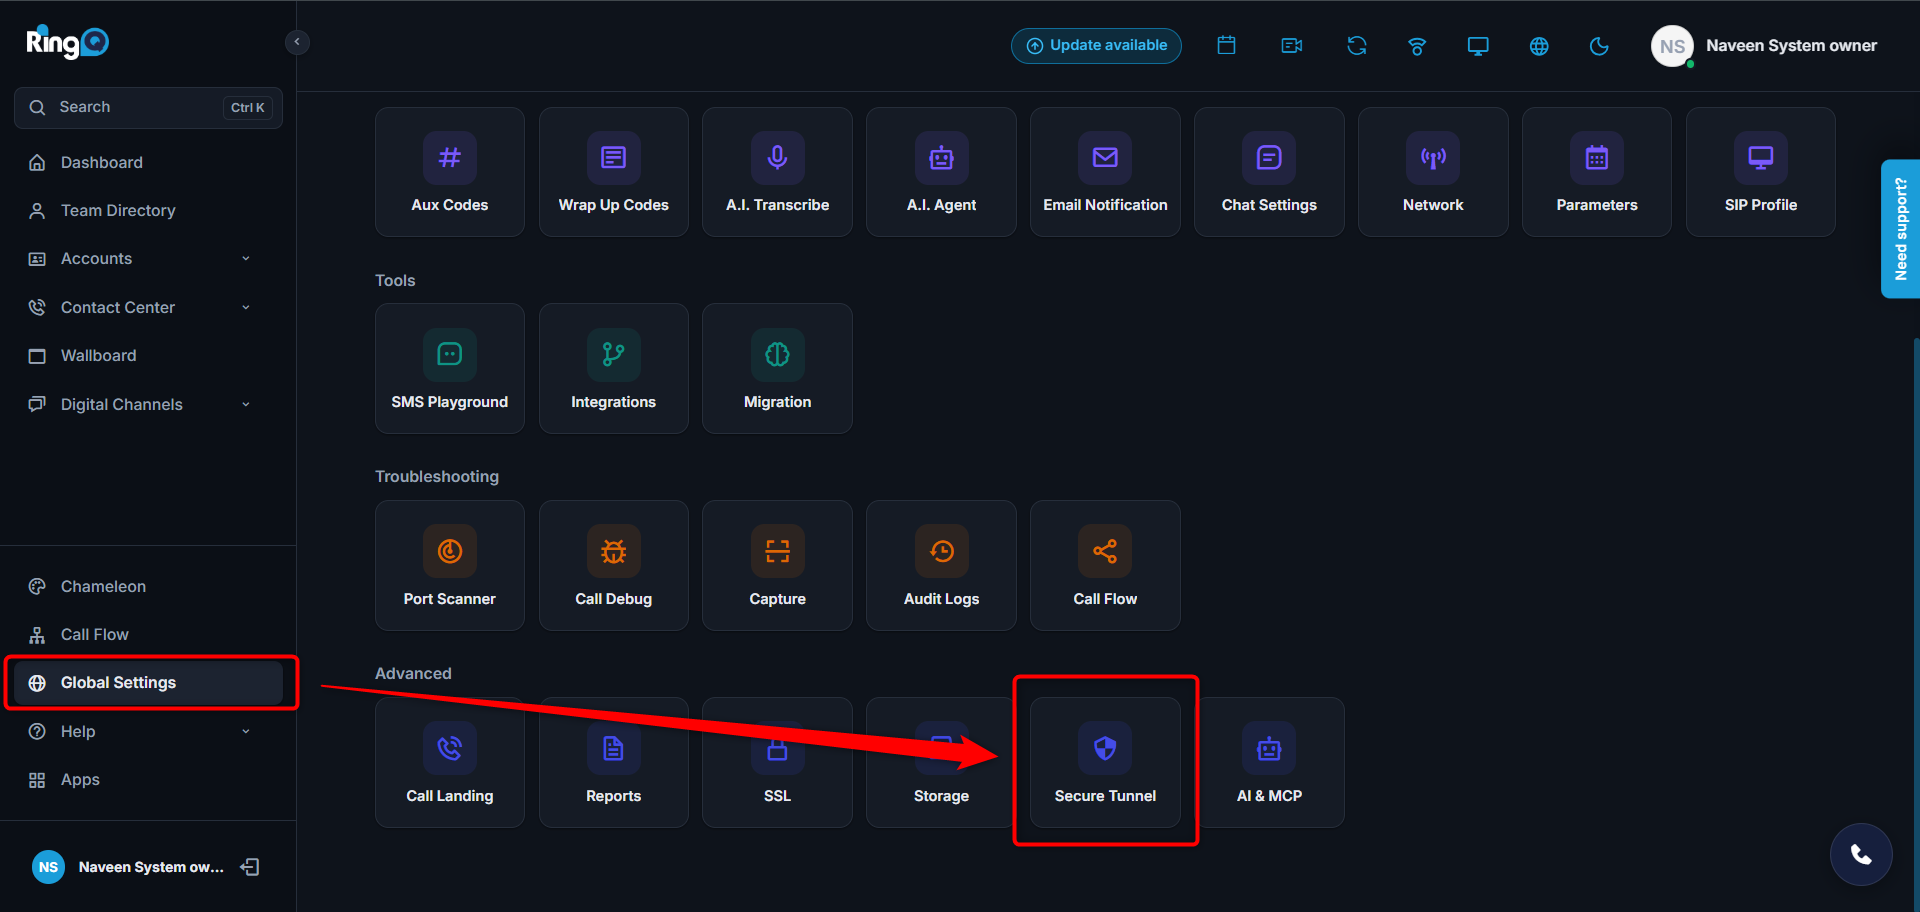Click the language globe icon
1920x912 pixels.
[x=1539, y=46]
